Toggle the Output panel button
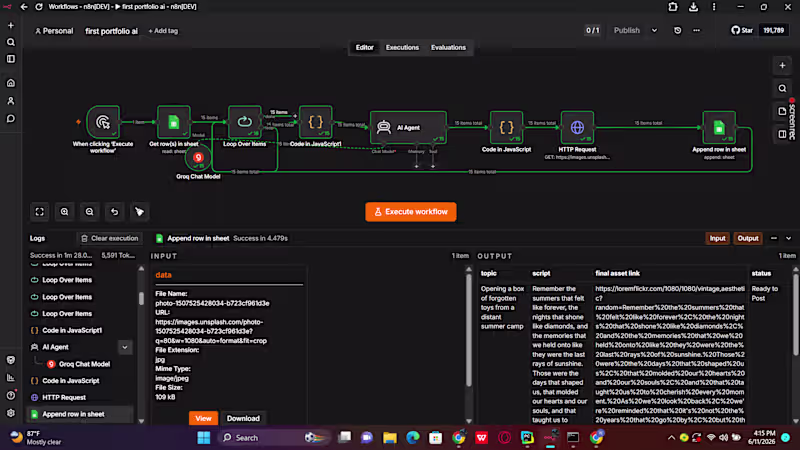The image size is (800, 450). point(748,238)
